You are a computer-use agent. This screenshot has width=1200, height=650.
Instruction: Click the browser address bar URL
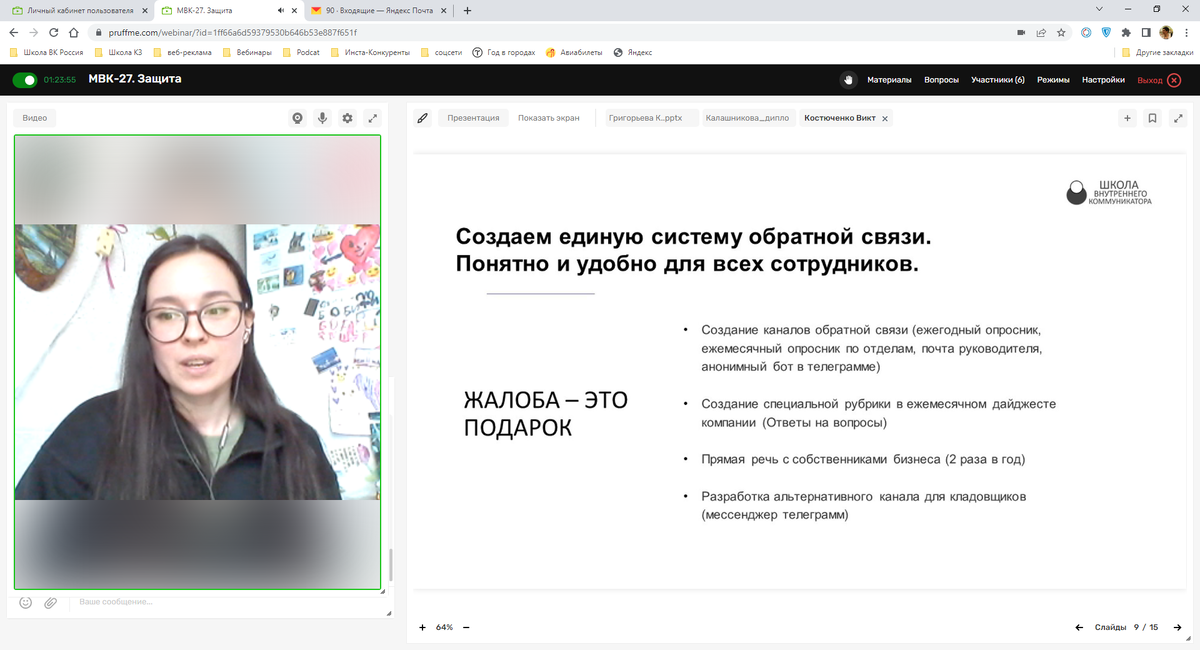[231, 32]
